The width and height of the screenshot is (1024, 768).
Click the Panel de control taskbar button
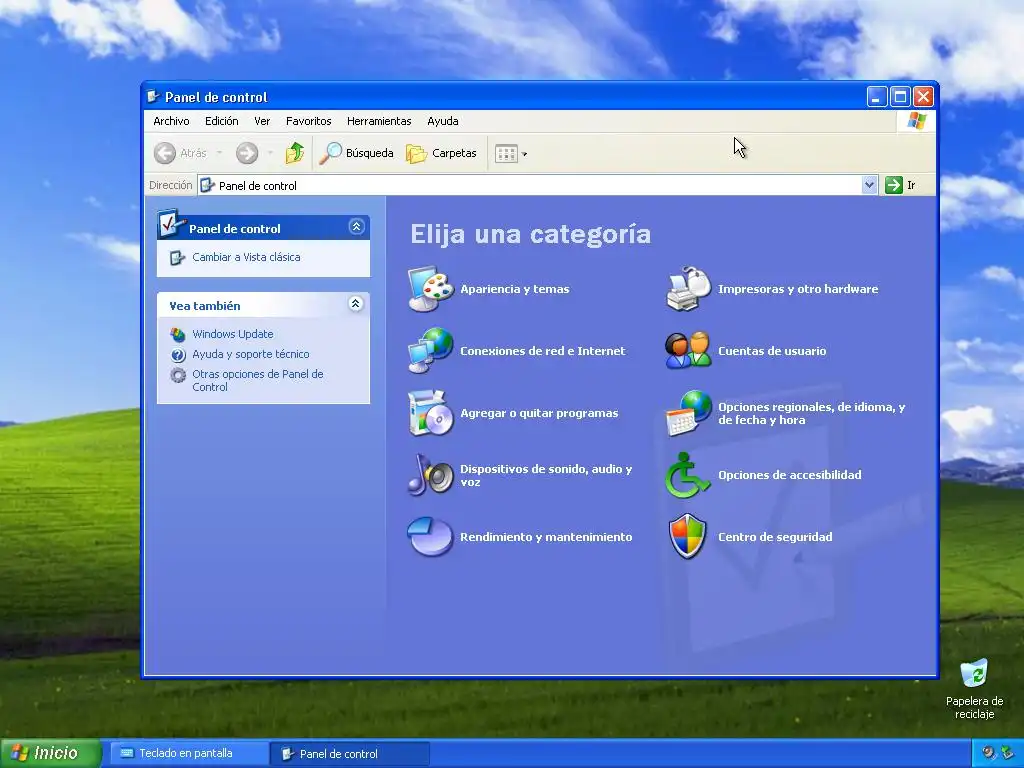click(x=349, y=754)
